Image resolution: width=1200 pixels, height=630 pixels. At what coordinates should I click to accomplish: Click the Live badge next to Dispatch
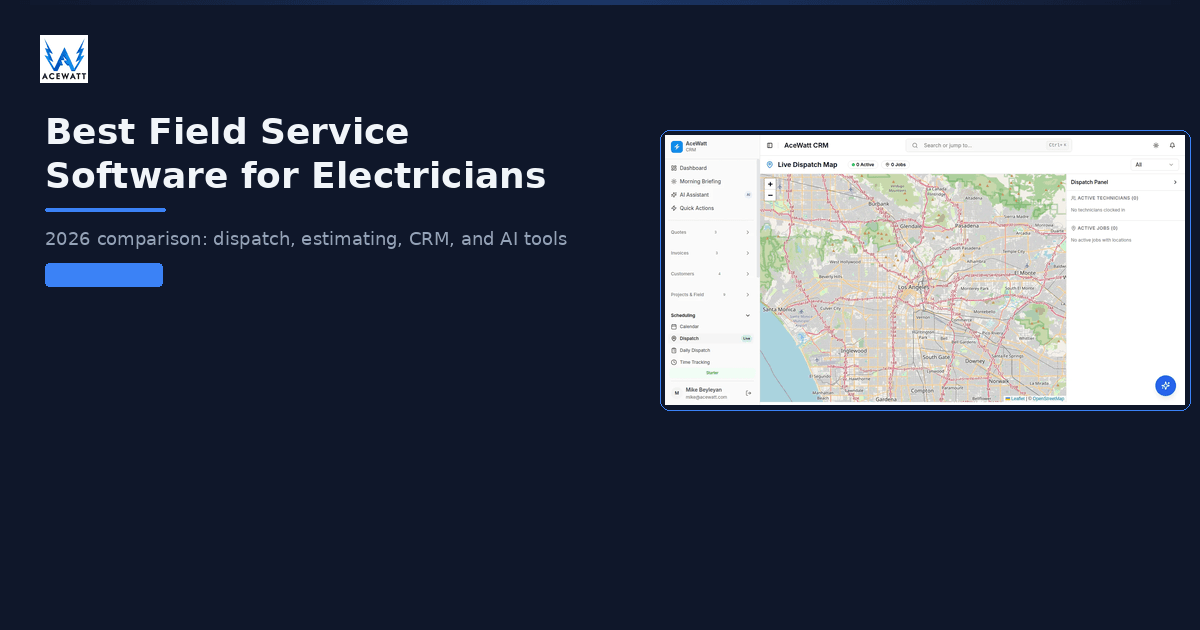[746, 338]
